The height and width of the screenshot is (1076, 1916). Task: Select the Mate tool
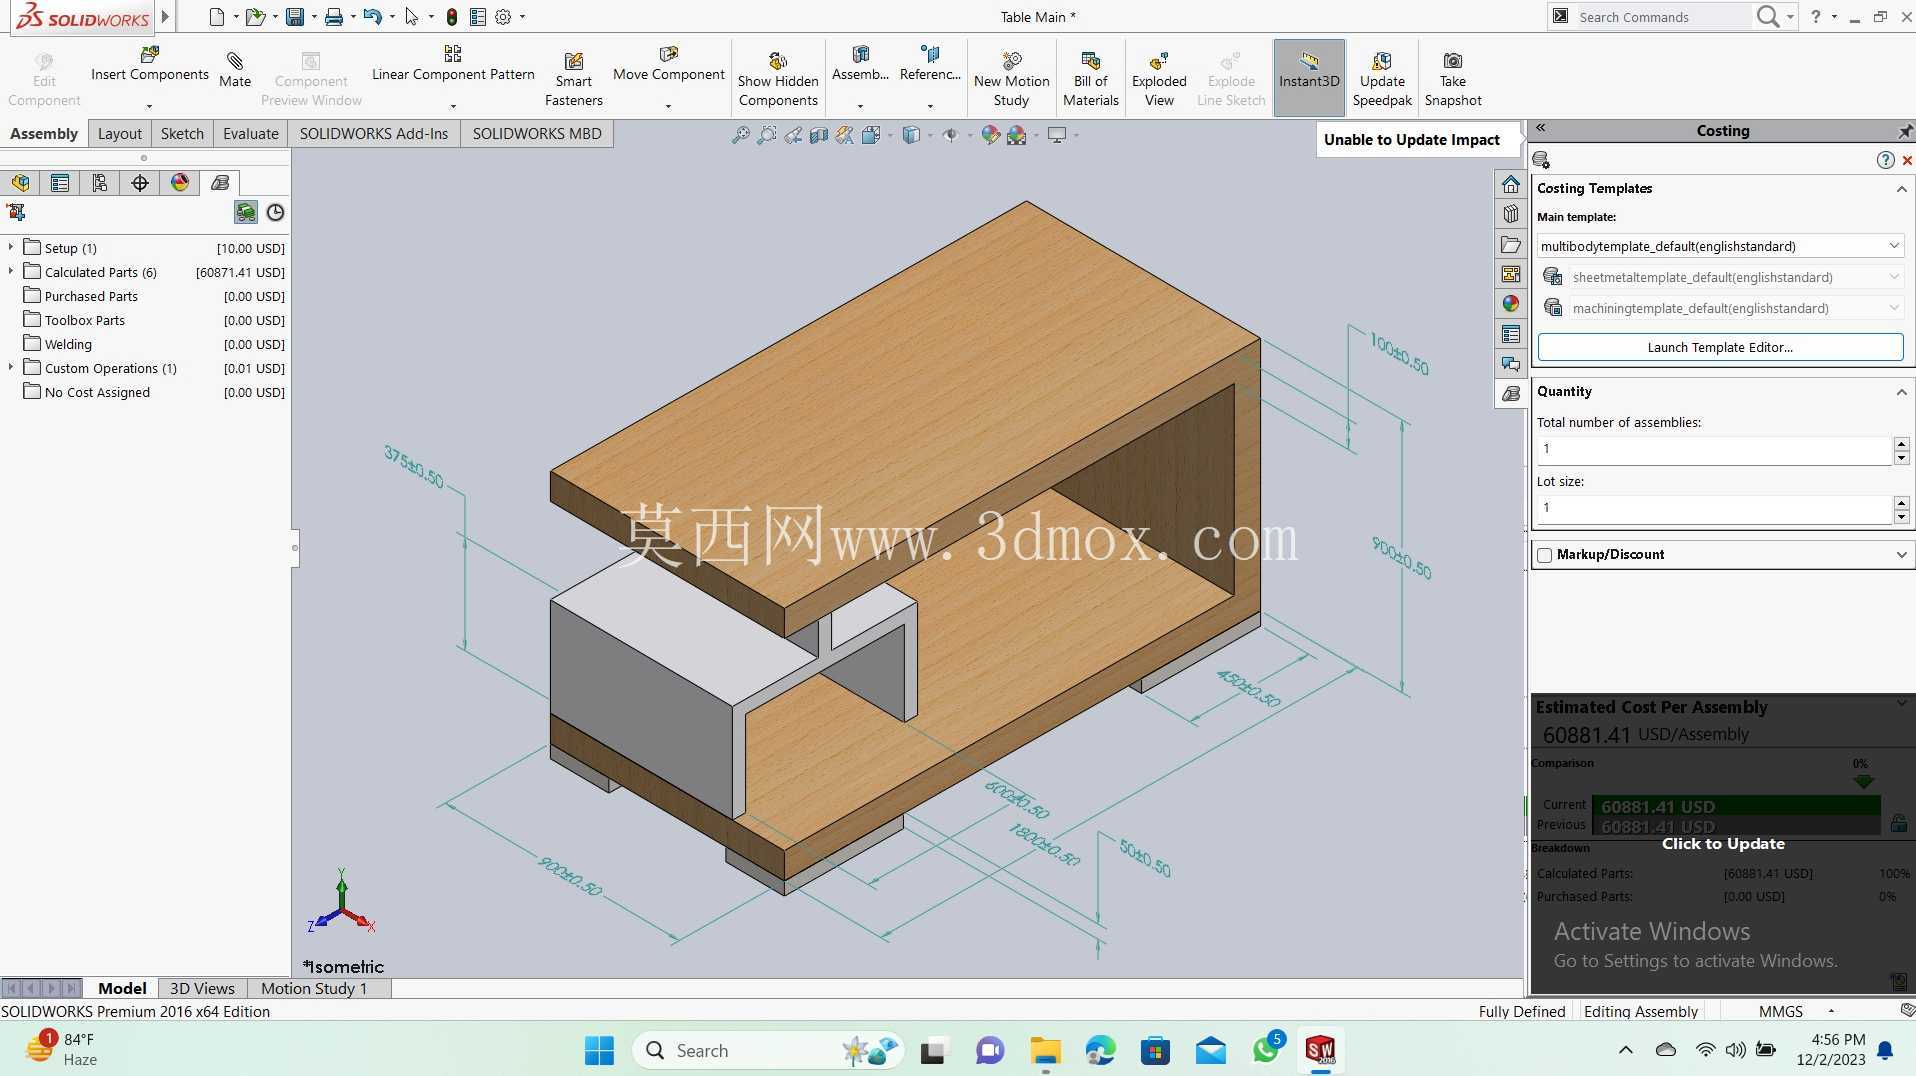[x=235, y=70]
